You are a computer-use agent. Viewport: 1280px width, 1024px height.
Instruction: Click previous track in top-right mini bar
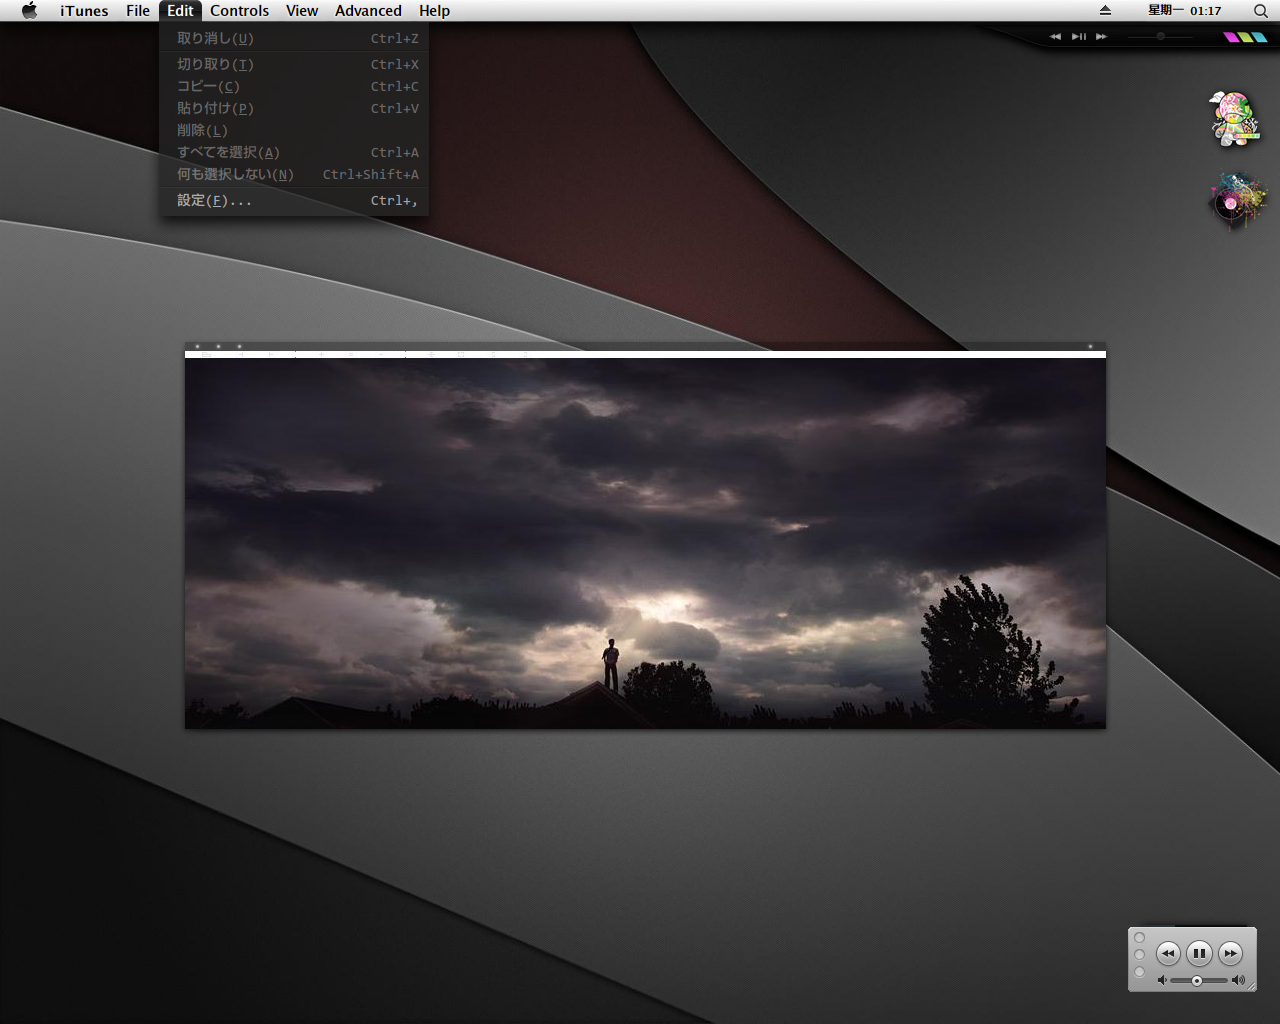[1055, 37]
